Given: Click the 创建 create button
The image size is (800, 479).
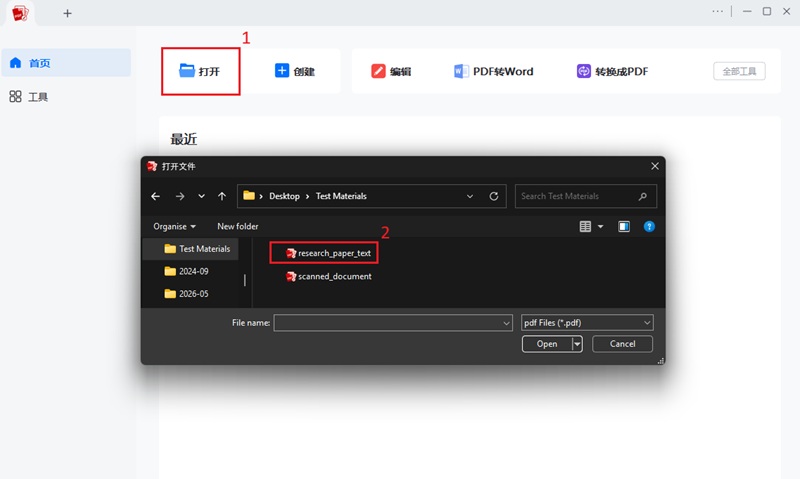Looking at the screenshot, I should click(294, 71).
